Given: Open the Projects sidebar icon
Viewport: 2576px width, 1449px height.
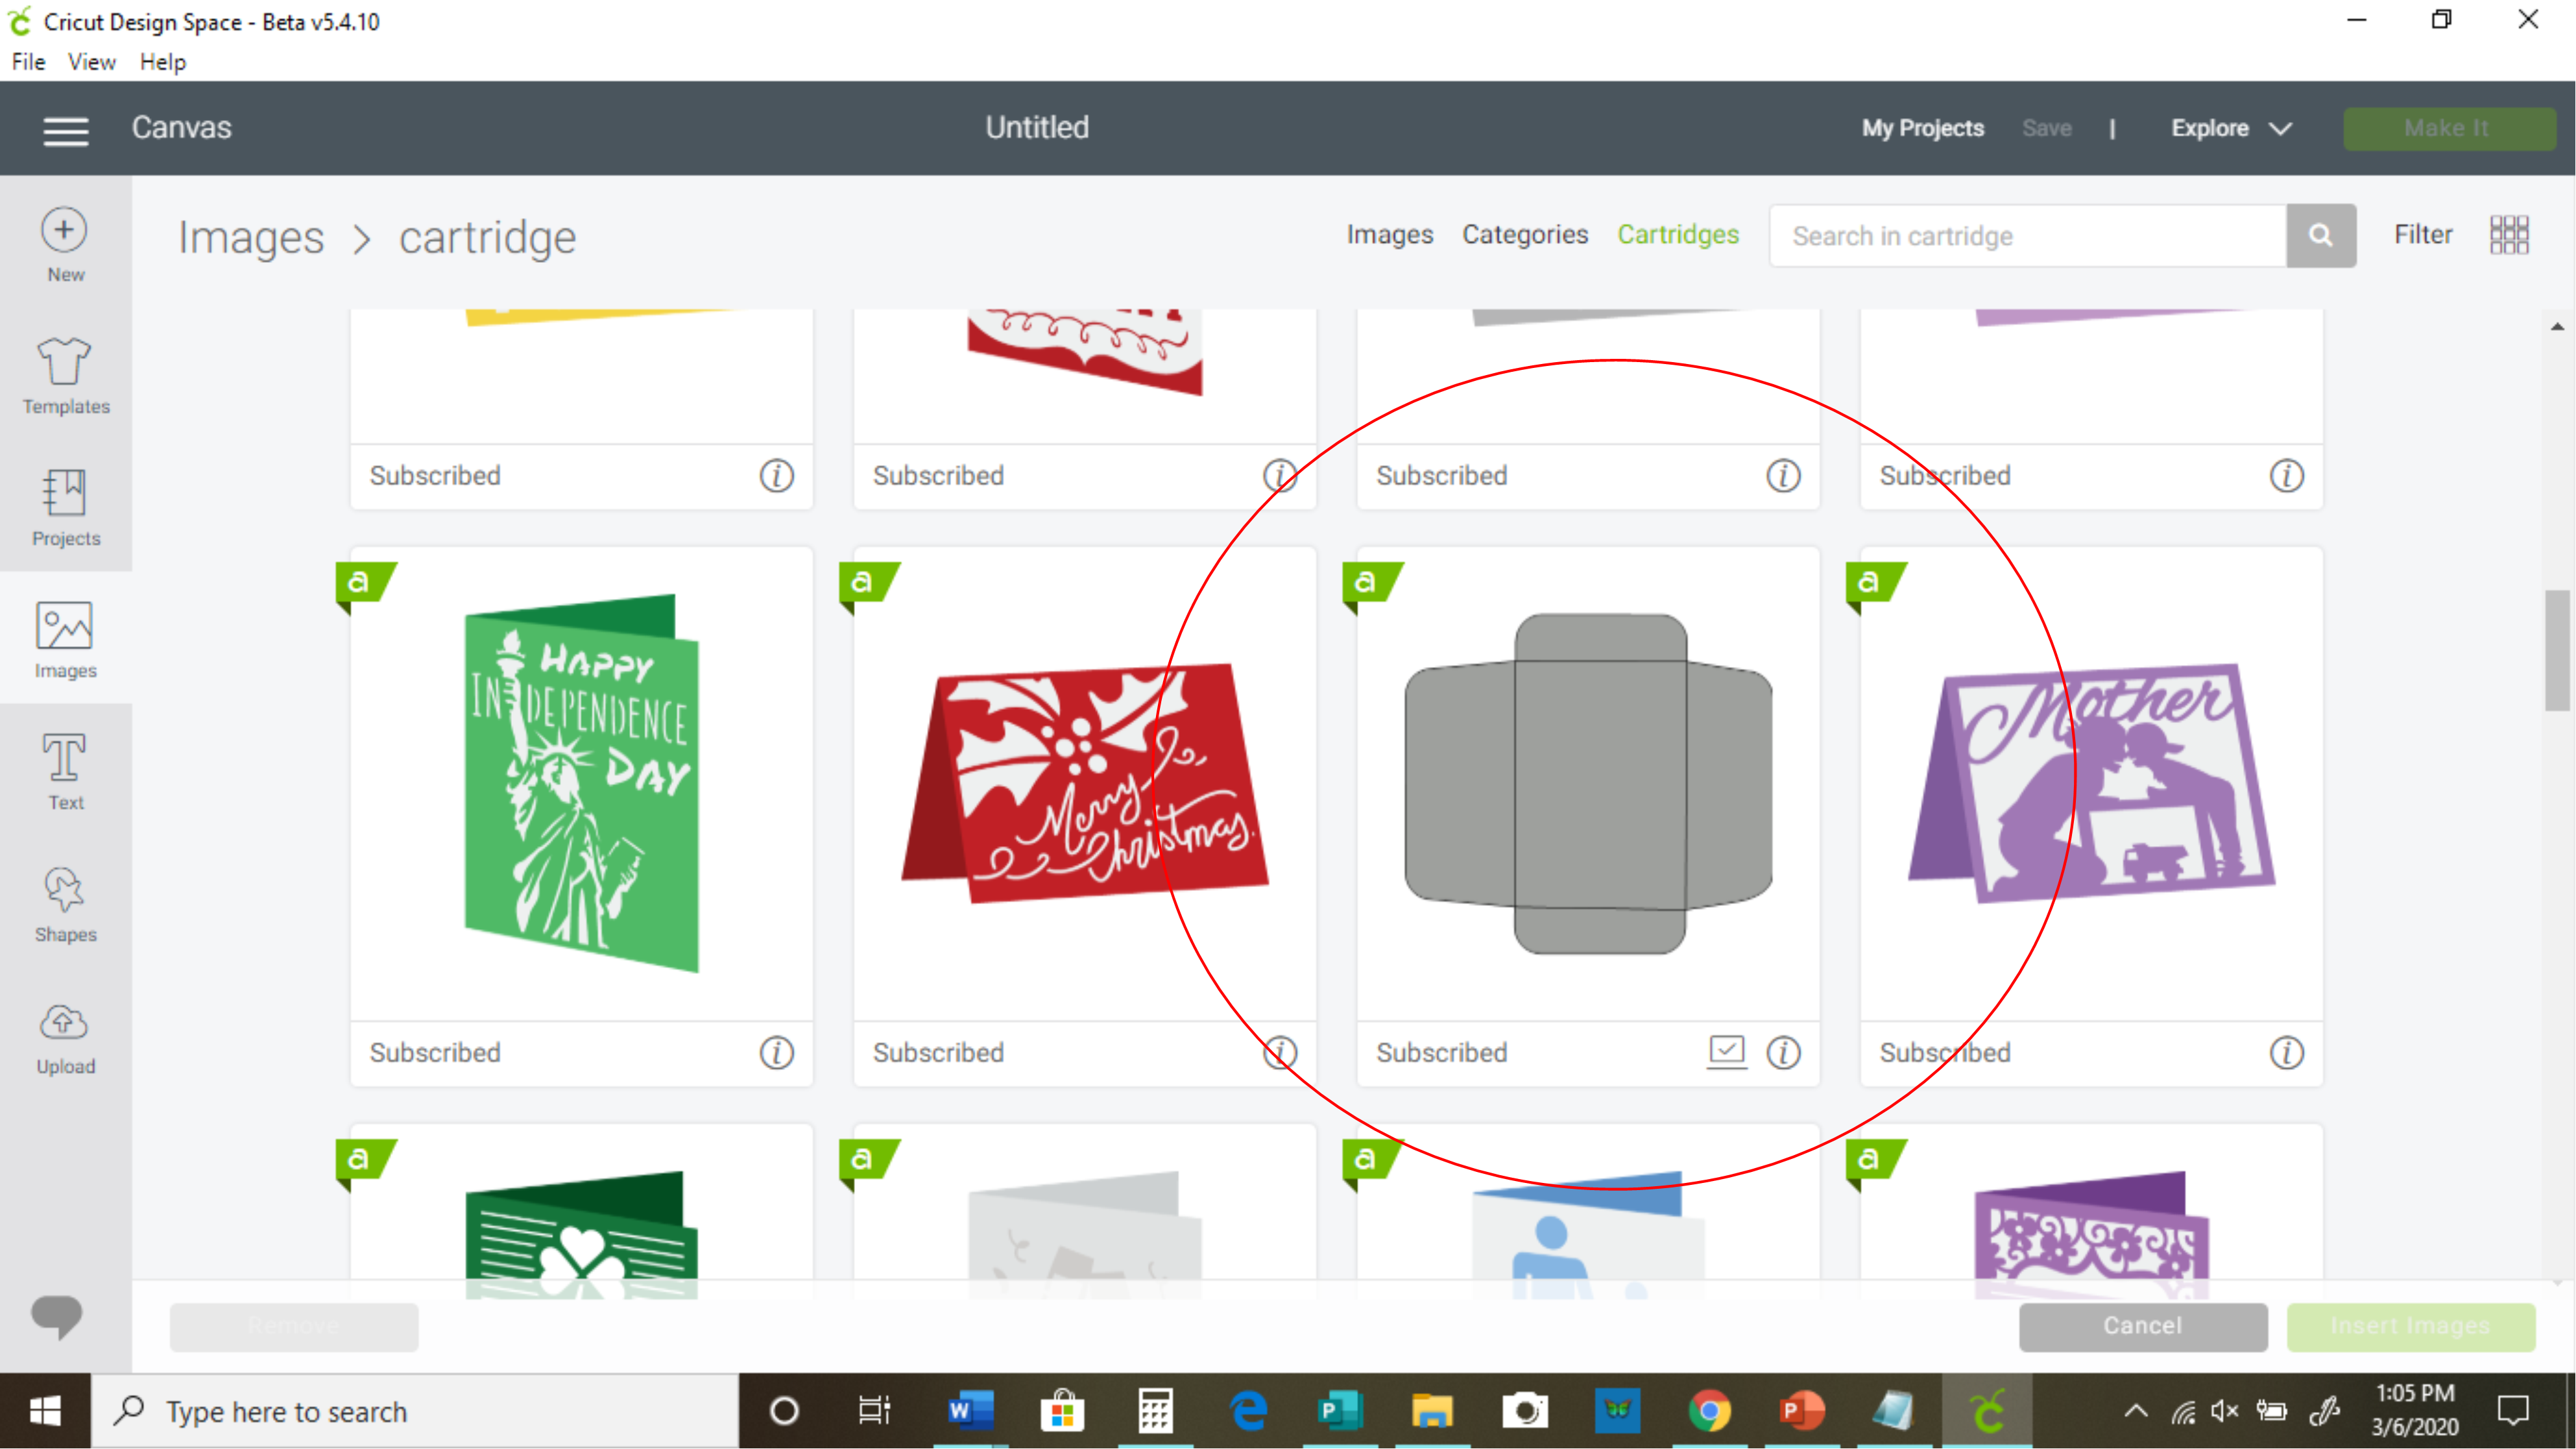Looking at the screenshot, I should (65, 508).
